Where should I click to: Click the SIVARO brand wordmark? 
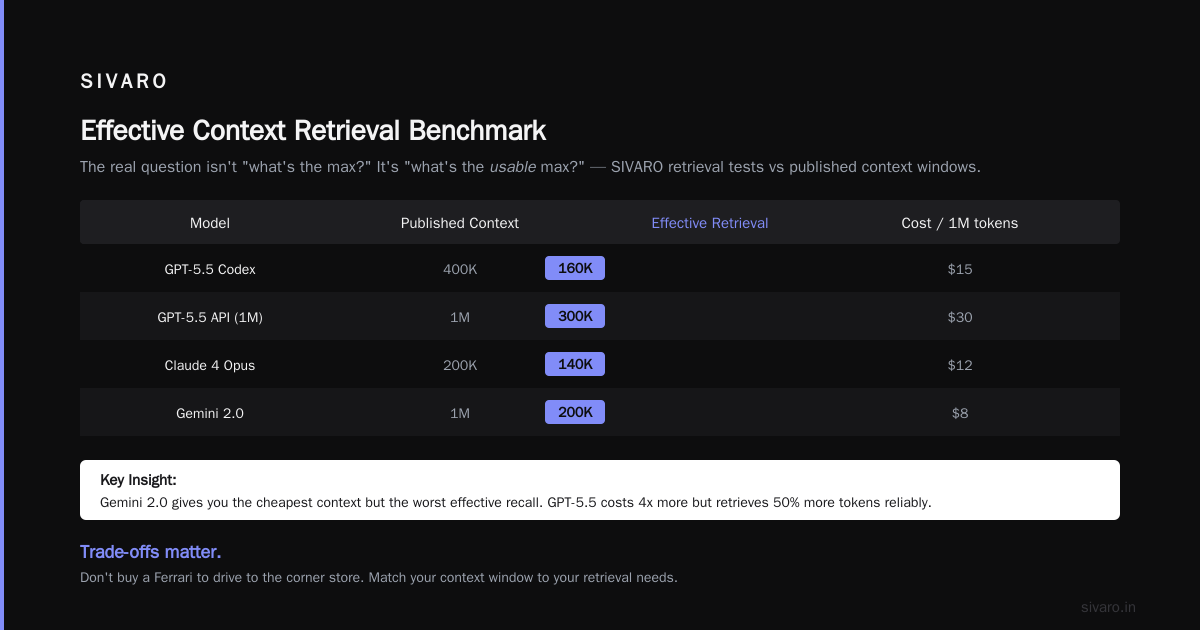pyautogui.click(x=124, y=82)
